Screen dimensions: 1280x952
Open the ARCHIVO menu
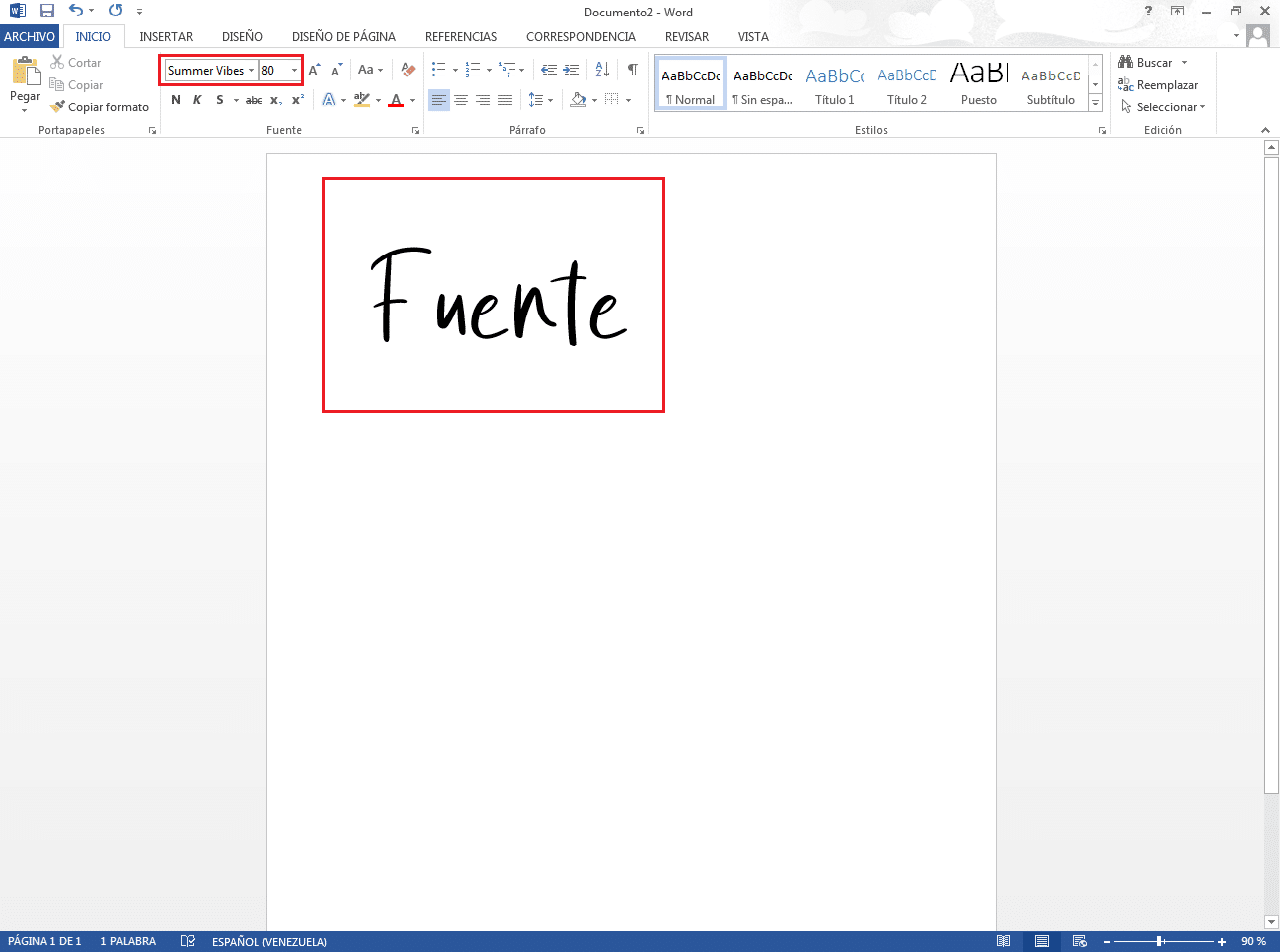click(29, 36)
